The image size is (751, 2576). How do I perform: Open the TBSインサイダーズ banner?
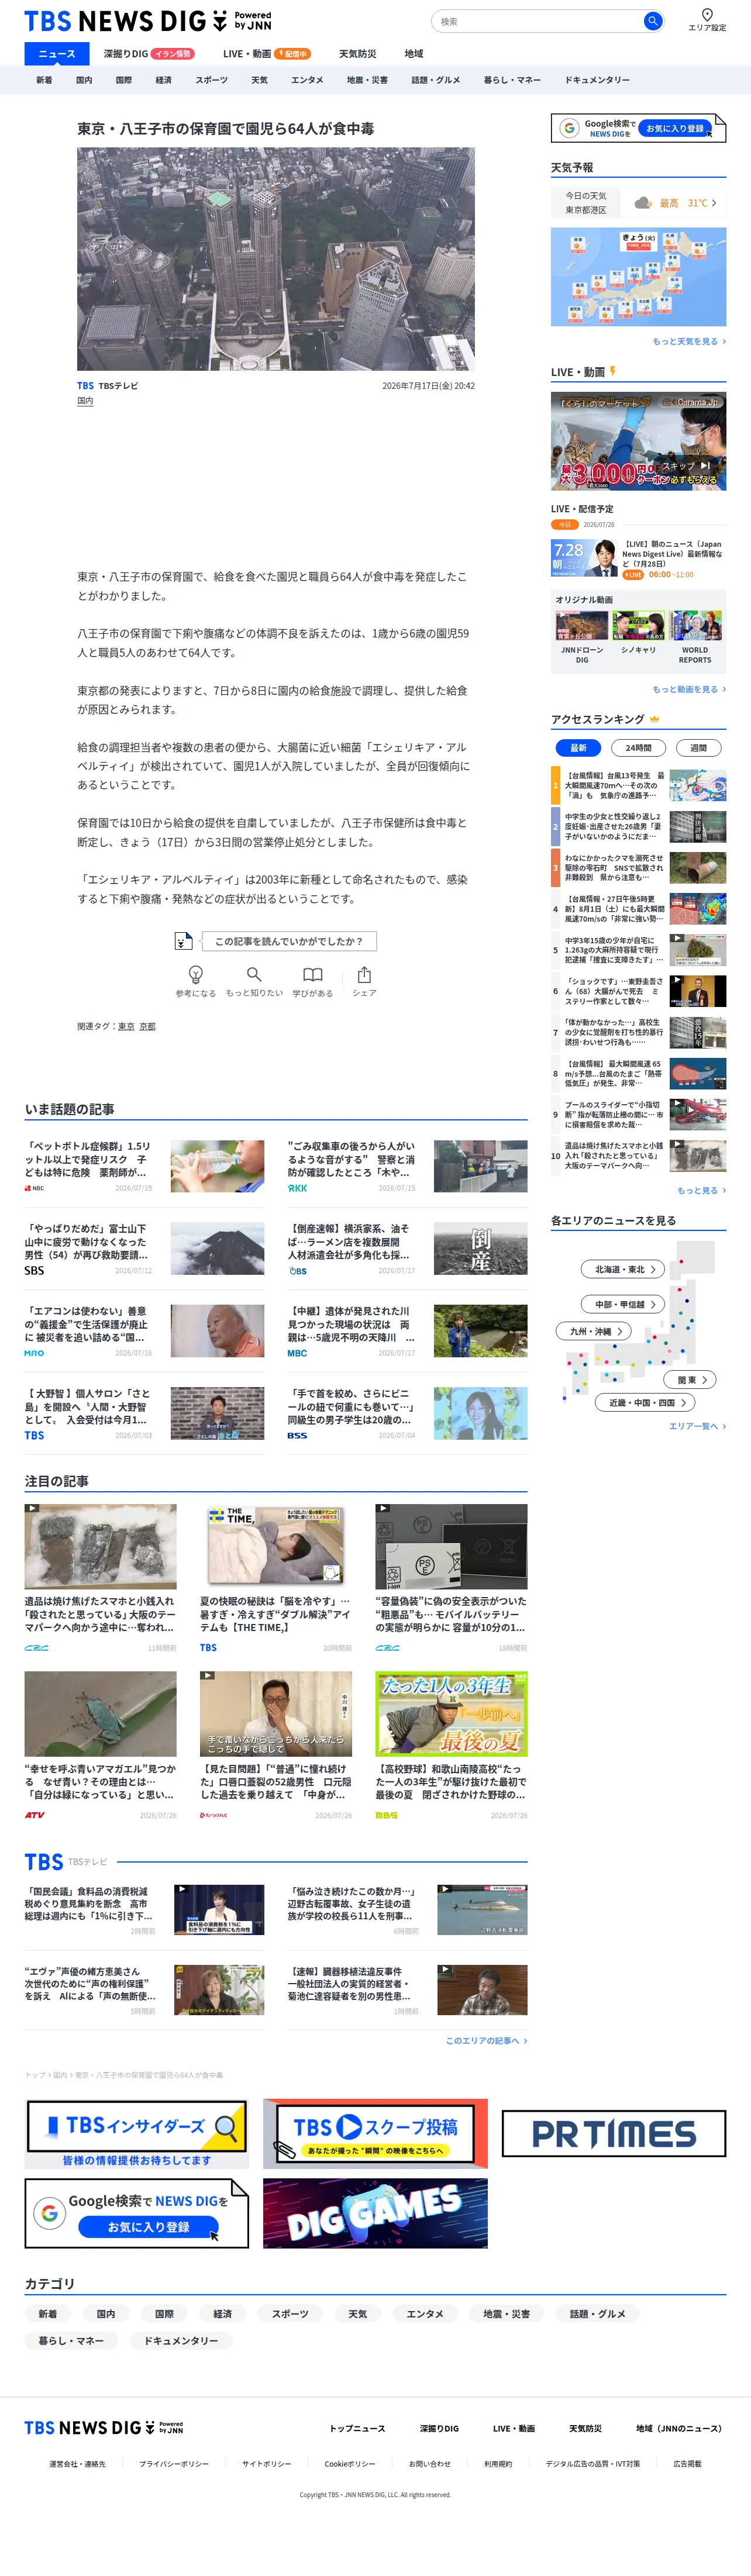137,2133
